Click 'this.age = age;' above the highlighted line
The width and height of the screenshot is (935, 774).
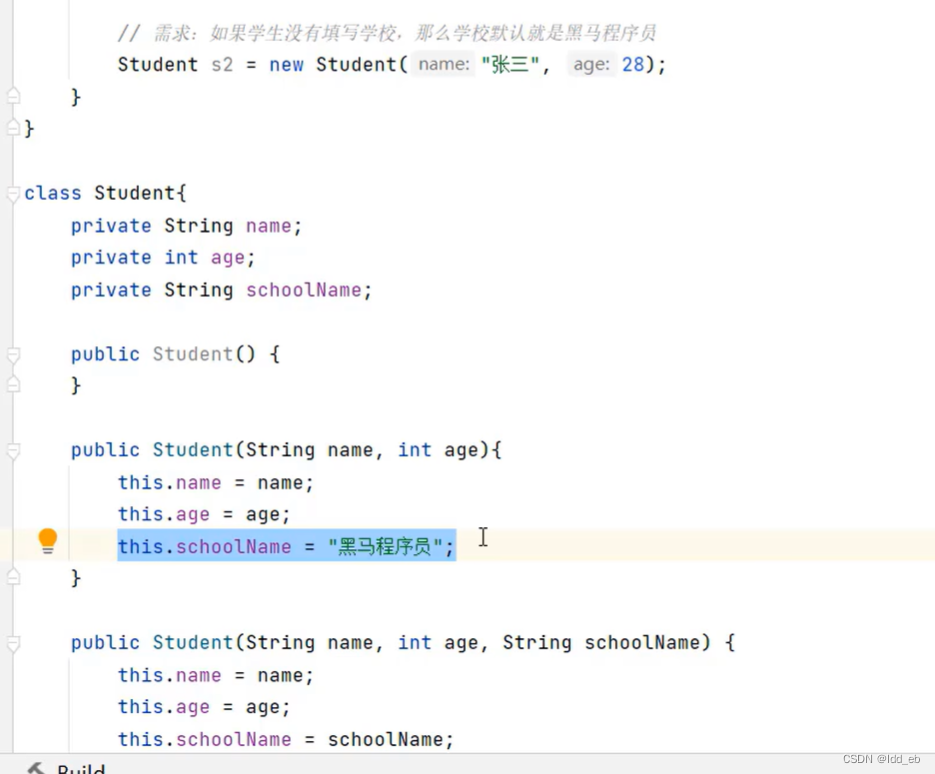tap(204, 515)
